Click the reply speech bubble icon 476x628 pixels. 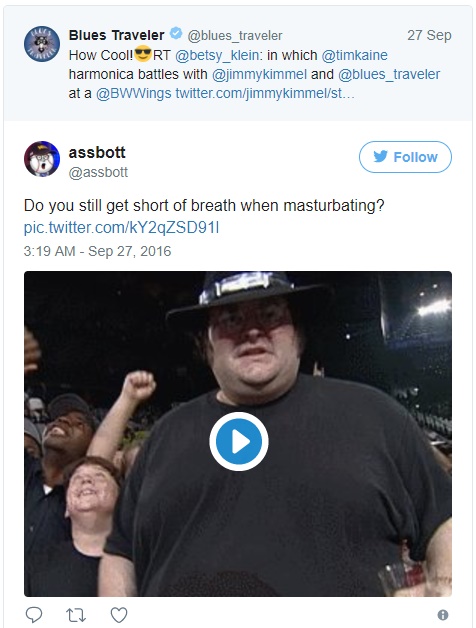click(x=34, y=615)
